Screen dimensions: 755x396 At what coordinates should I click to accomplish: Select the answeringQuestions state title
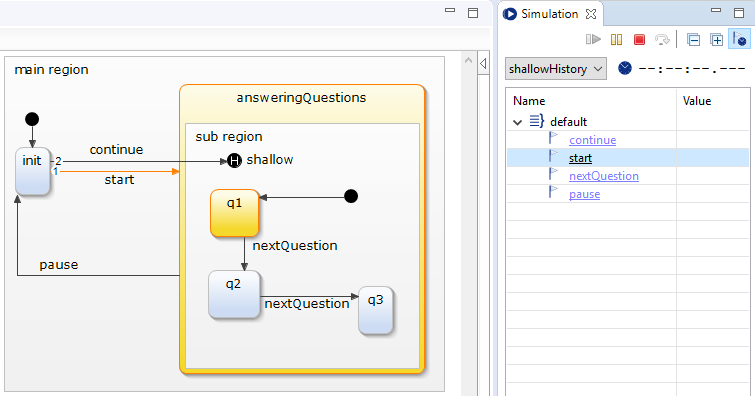pos(301,98)
